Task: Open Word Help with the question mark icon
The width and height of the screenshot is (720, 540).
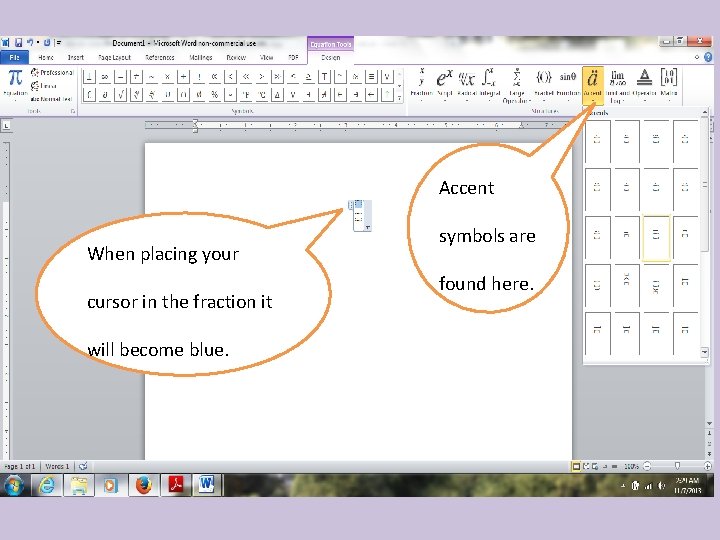Action: tap(708, 57)
